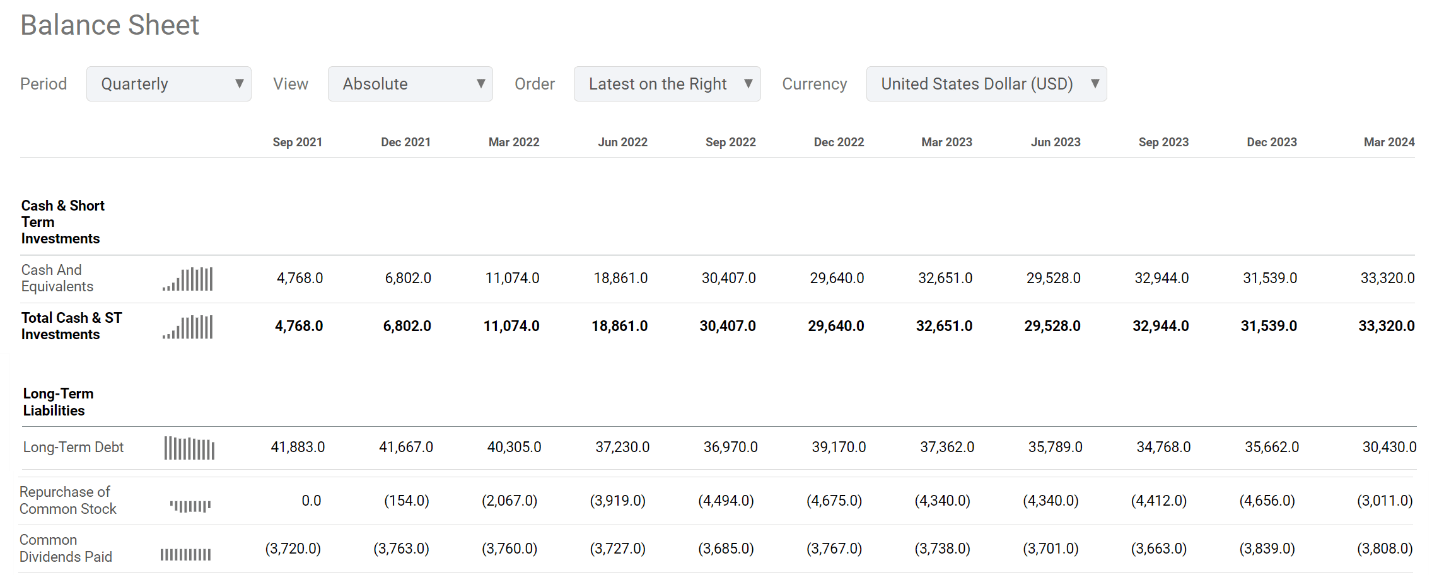Click the Mar 2024 column header
This screenshot has width=1432, height=575.
[x=1389, y=142]
